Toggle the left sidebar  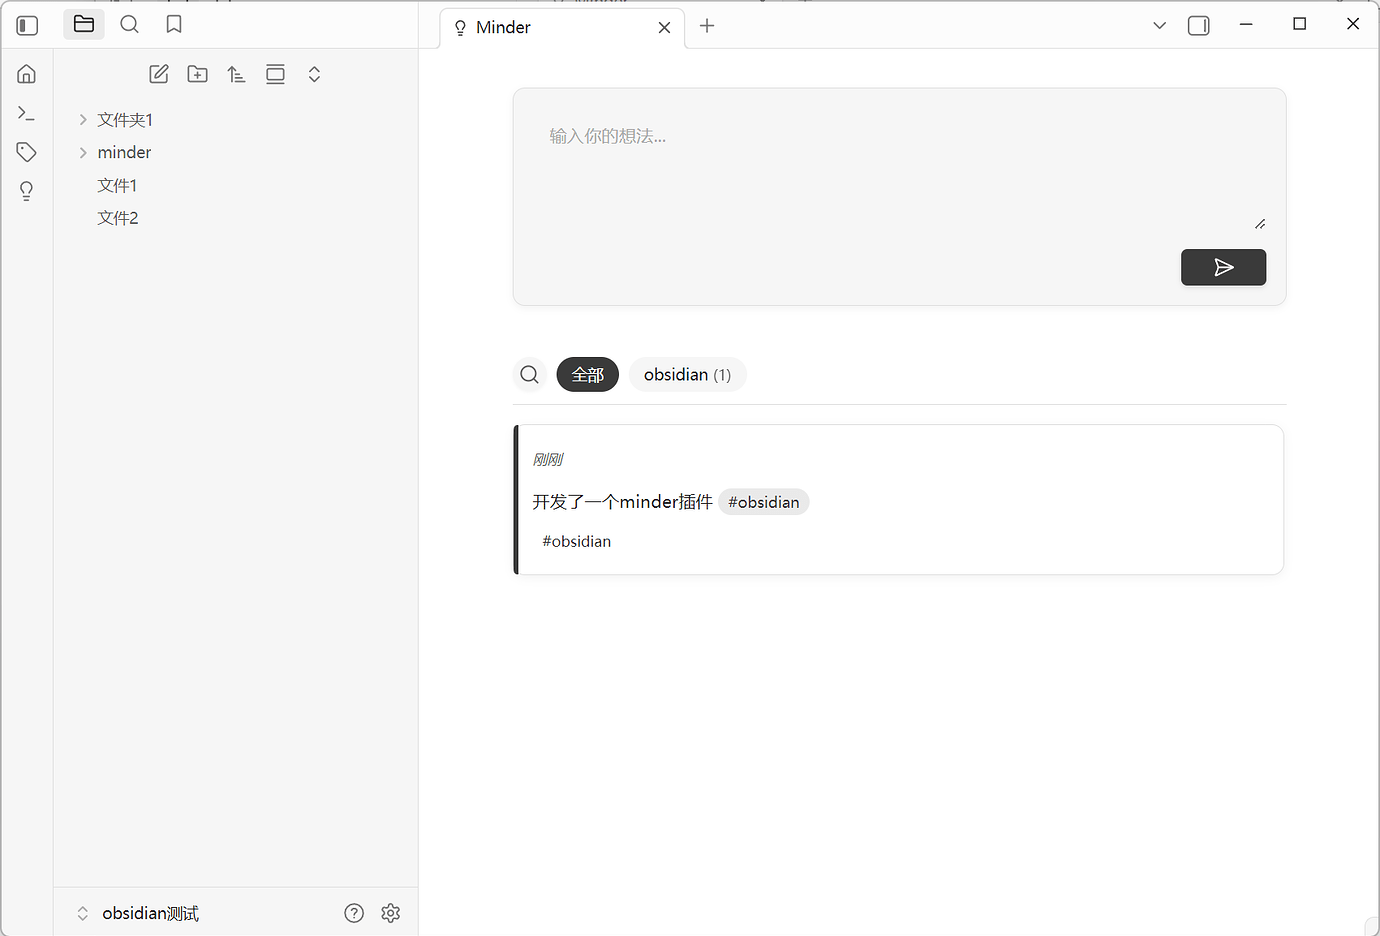27,25
